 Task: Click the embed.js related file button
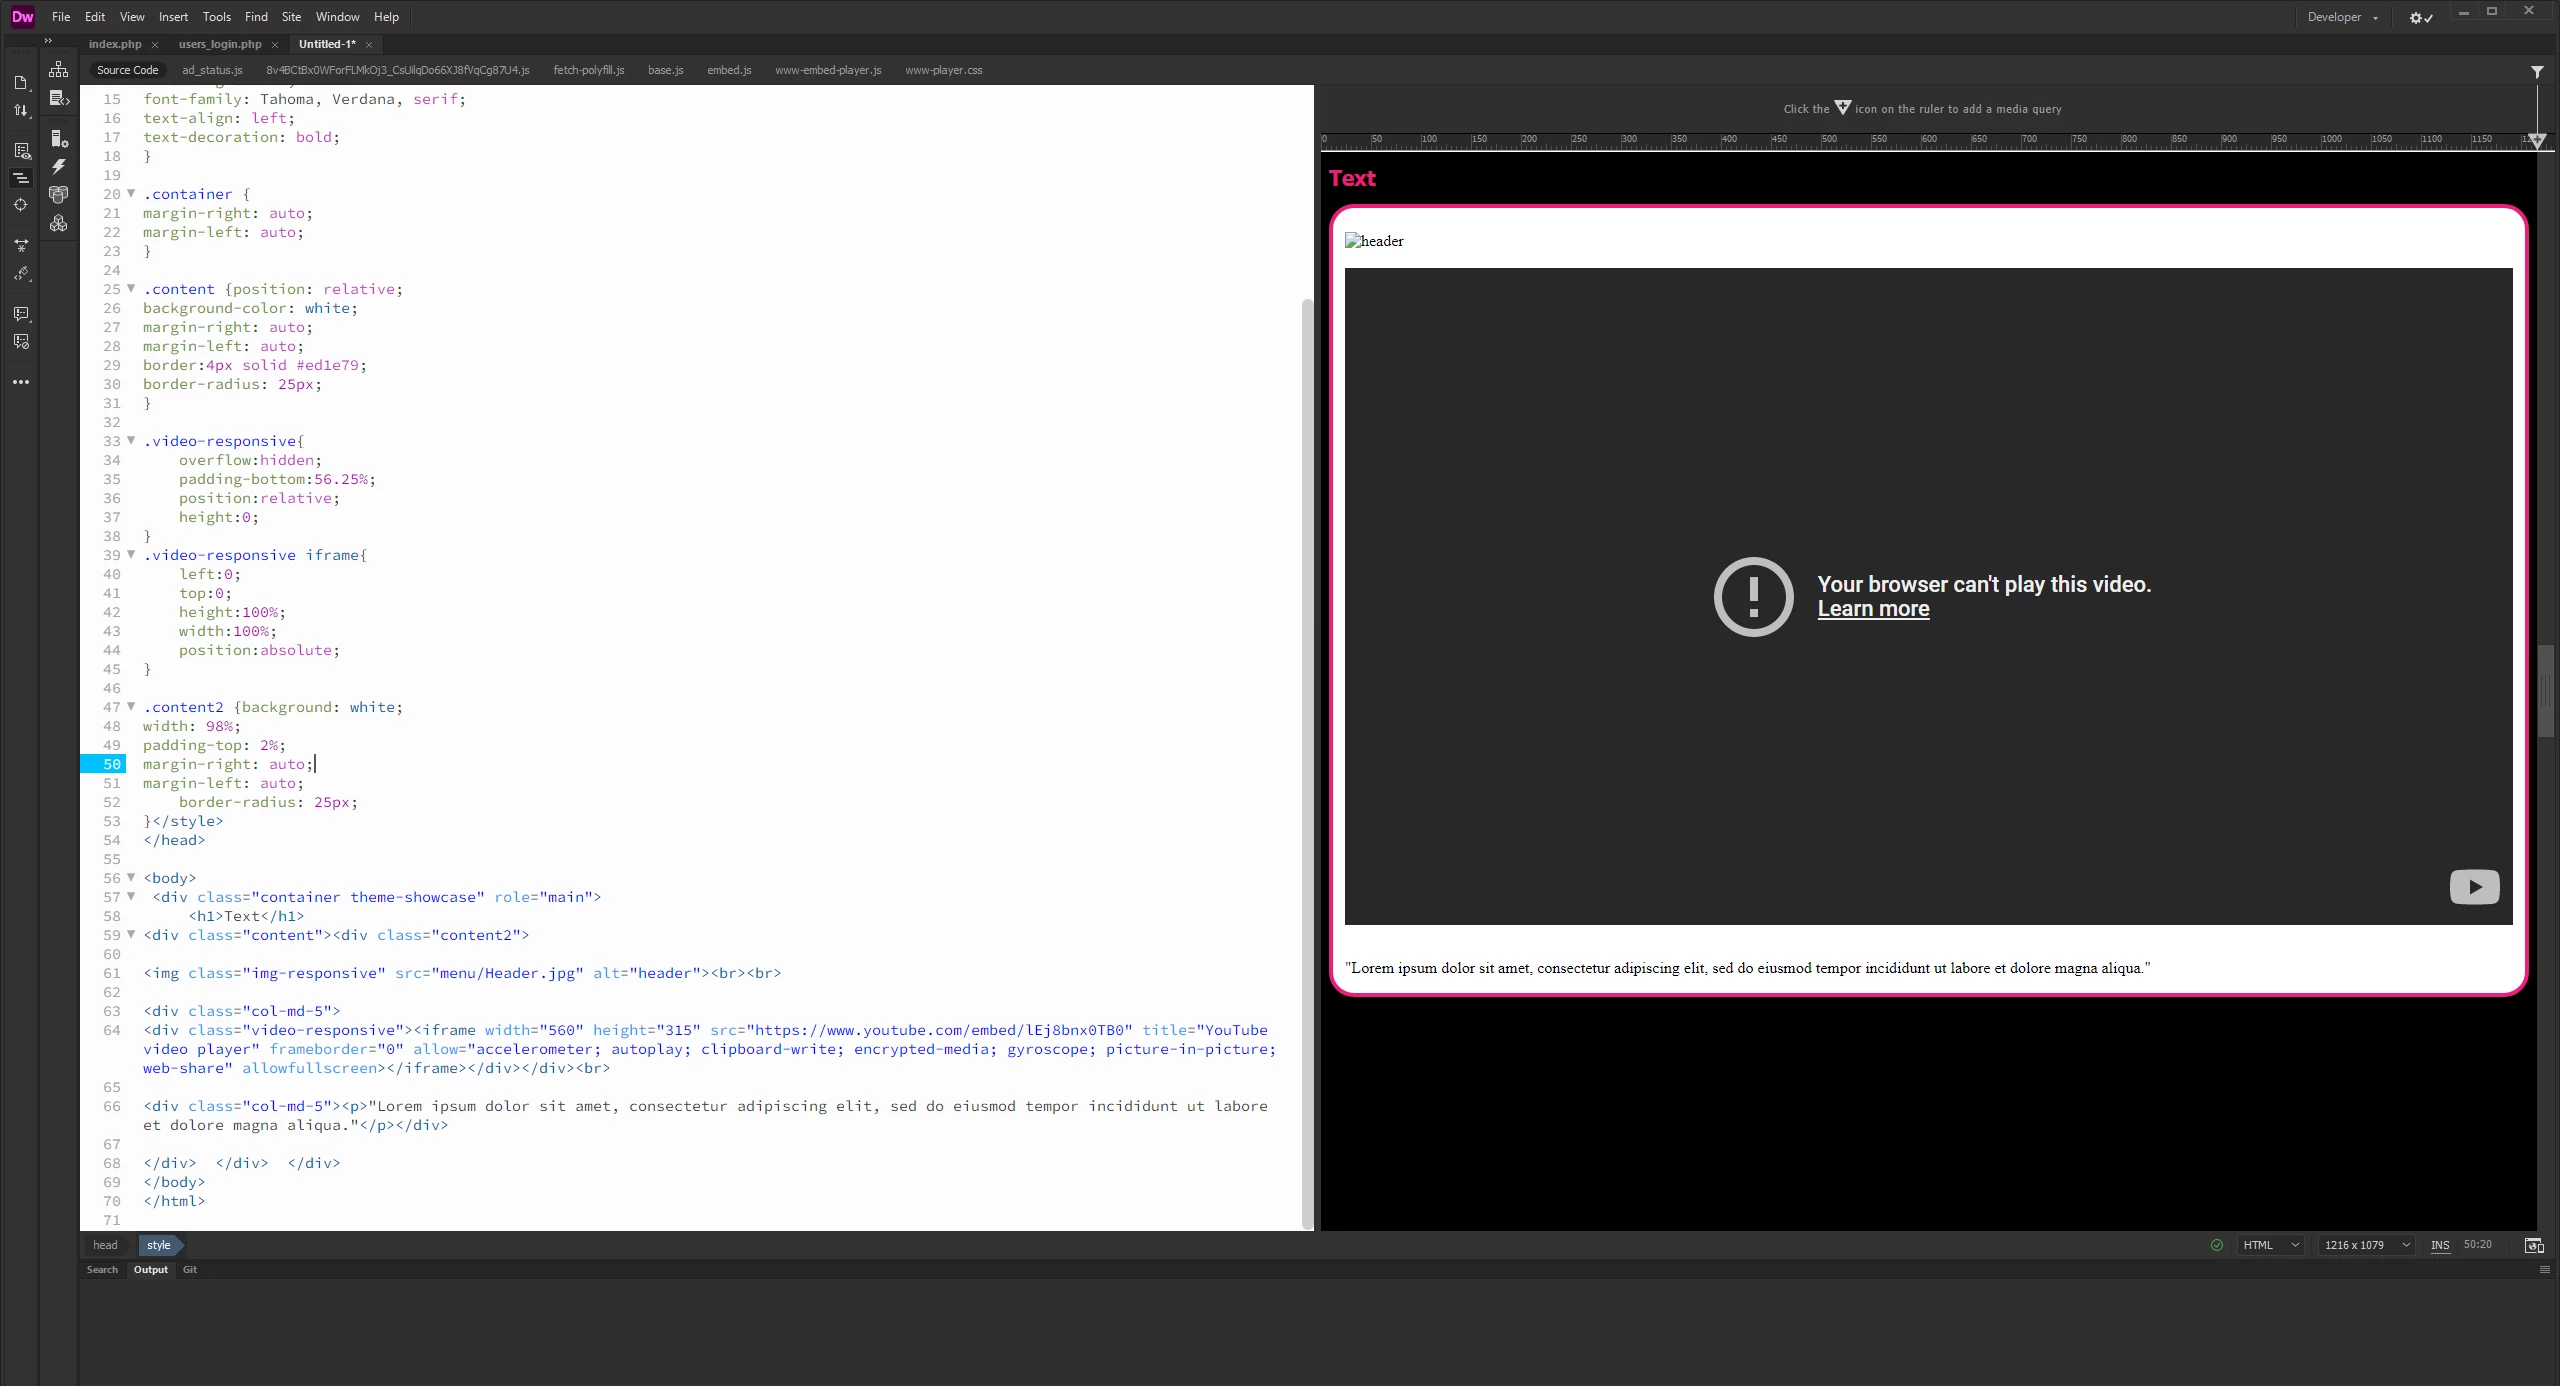[x=728, y=70]
